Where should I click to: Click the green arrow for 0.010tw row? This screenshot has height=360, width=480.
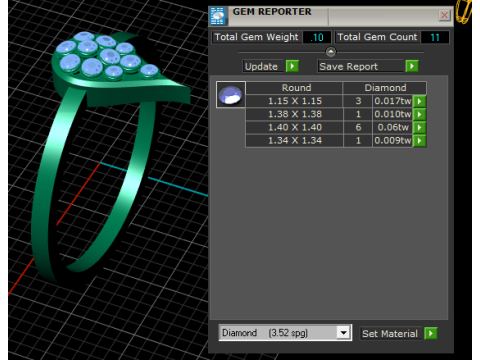[x=419, y=114]
